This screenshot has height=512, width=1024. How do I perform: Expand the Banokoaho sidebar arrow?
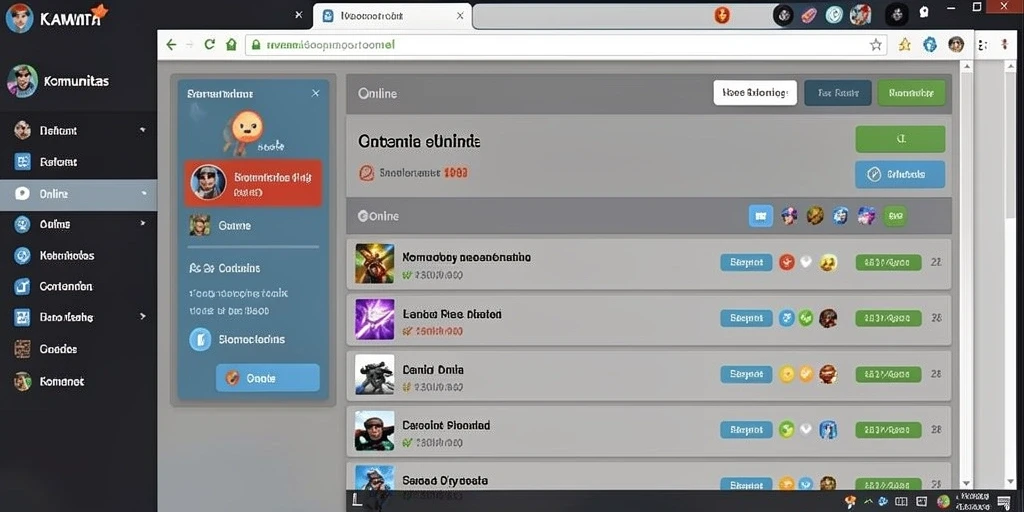click(142, 316)
